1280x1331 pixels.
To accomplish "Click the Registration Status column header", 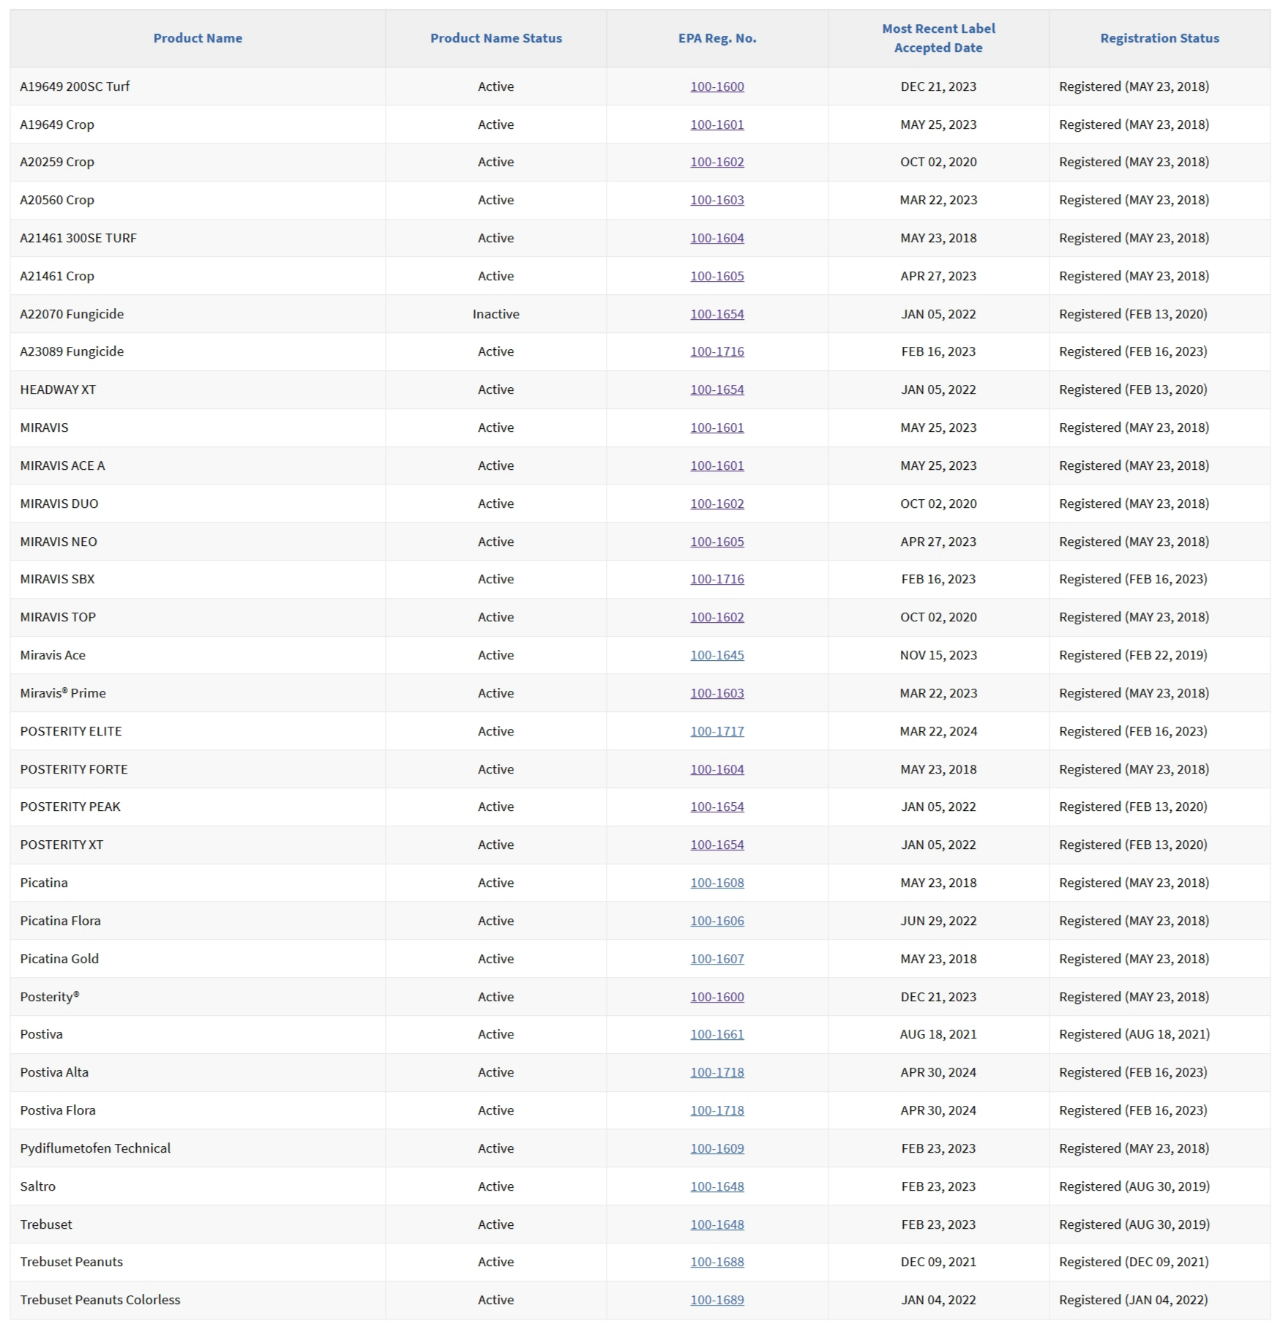I will pos(1160,38).
